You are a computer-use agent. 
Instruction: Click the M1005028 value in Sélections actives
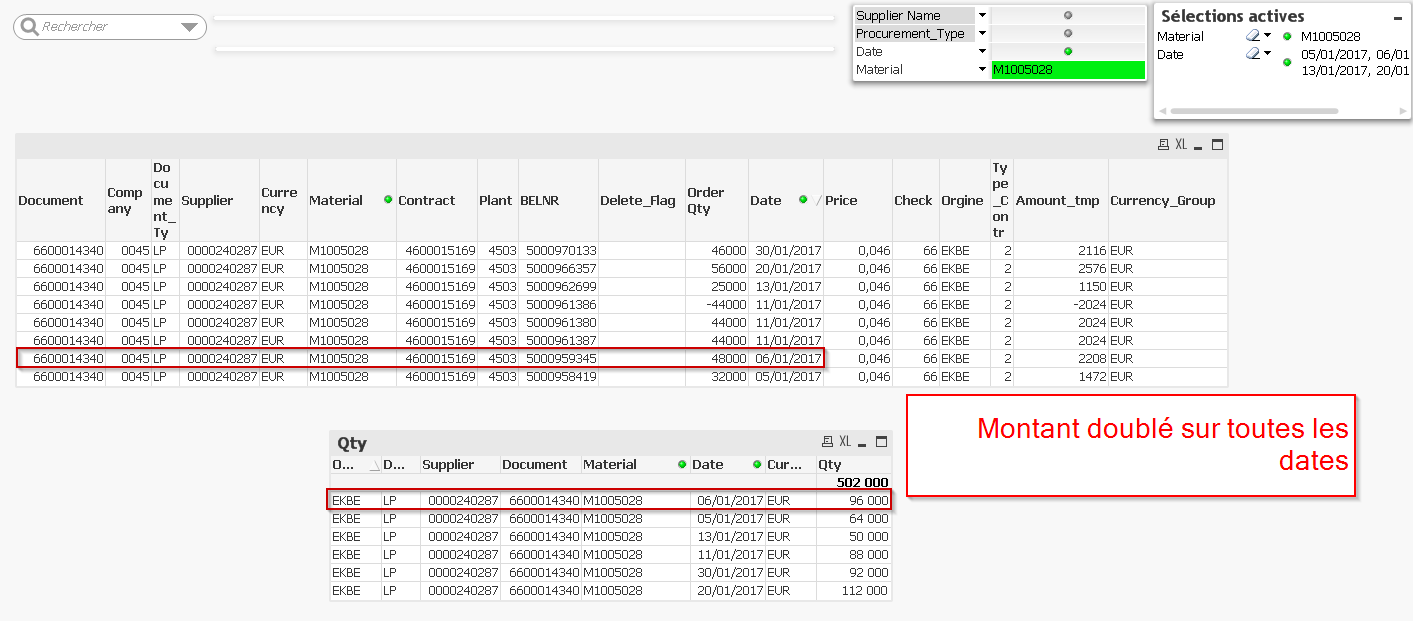pyautogui.click(x=1330, y=37)
